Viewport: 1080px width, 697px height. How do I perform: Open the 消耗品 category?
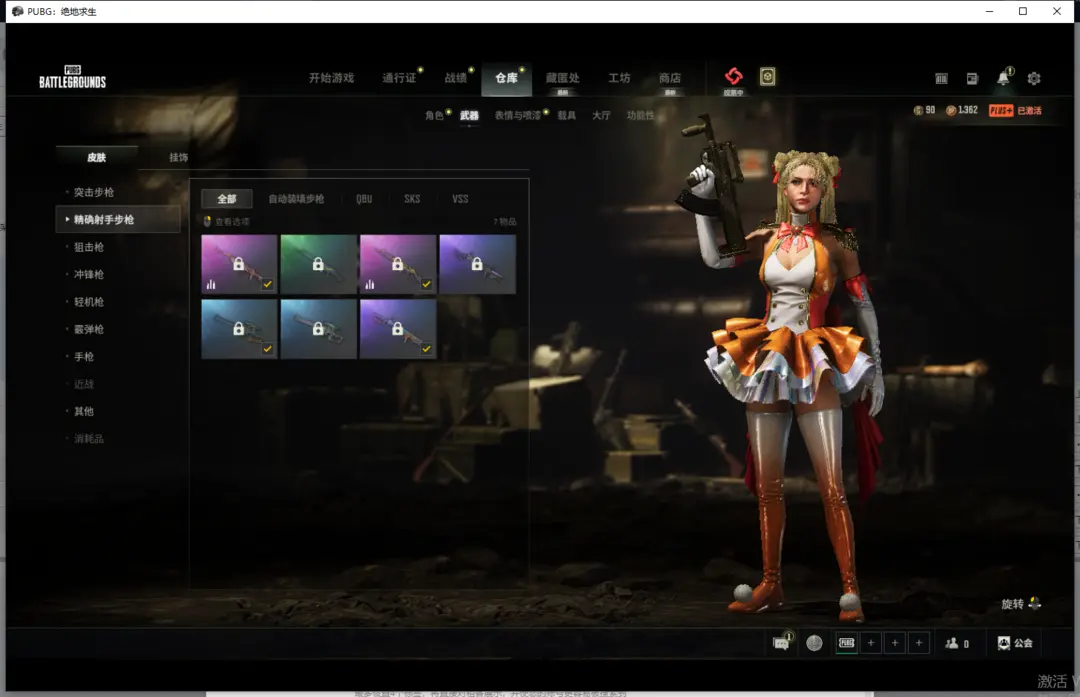pyautogui.click(x=89, y=438)
